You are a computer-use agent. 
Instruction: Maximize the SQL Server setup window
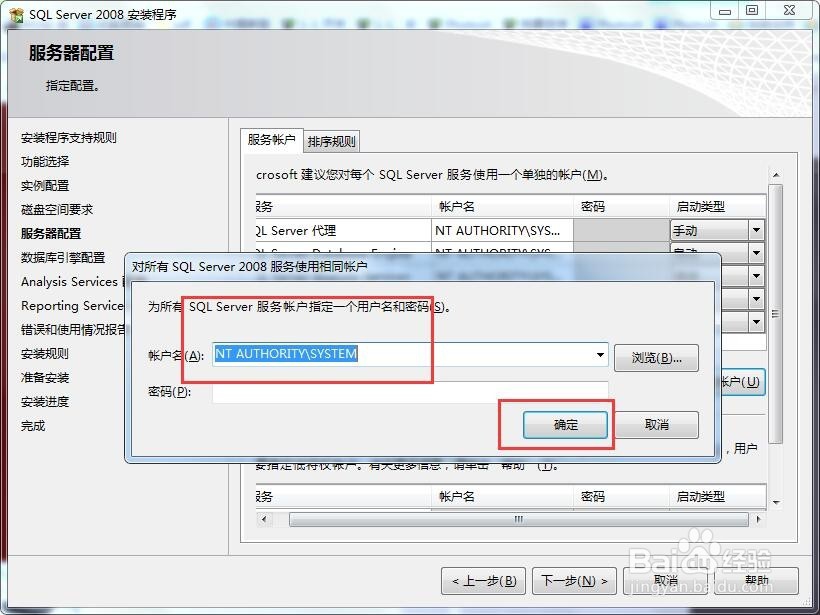[752, 10]
